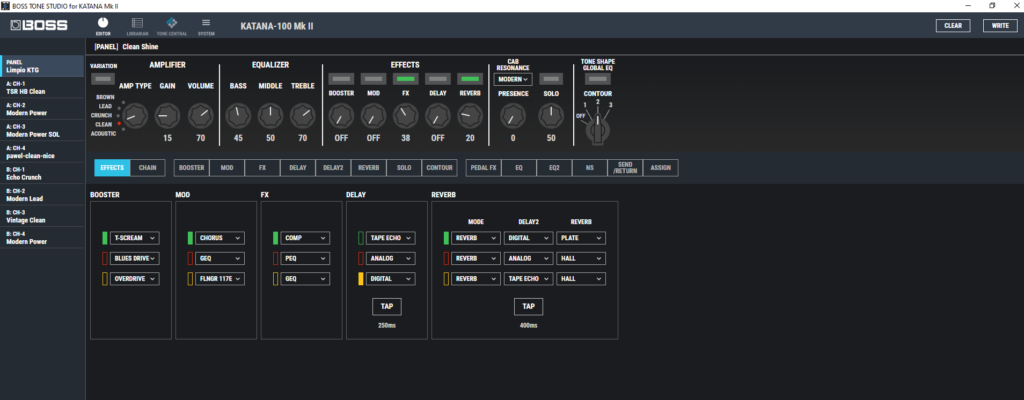Click the Presence knob
This screenshot has height=400, width=1024.
click(x=513, y=116)
